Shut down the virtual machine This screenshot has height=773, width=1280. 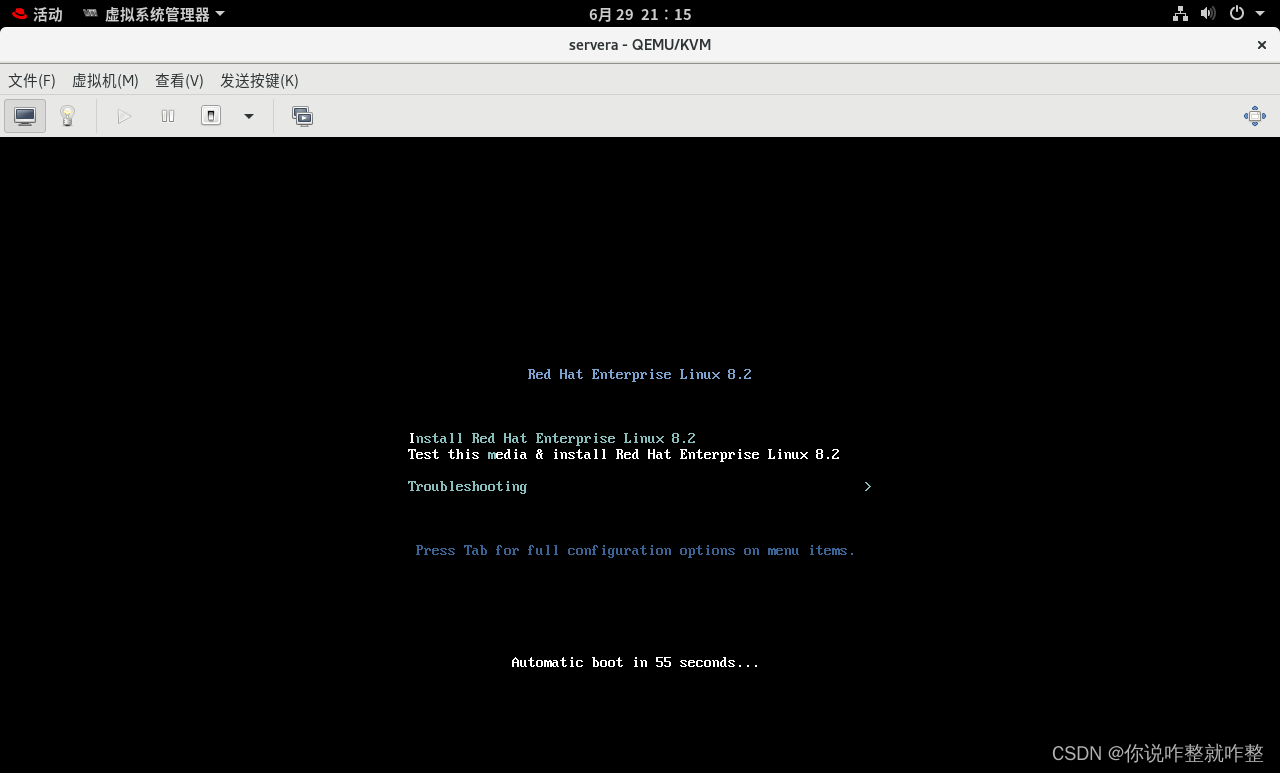click(211, 116)
